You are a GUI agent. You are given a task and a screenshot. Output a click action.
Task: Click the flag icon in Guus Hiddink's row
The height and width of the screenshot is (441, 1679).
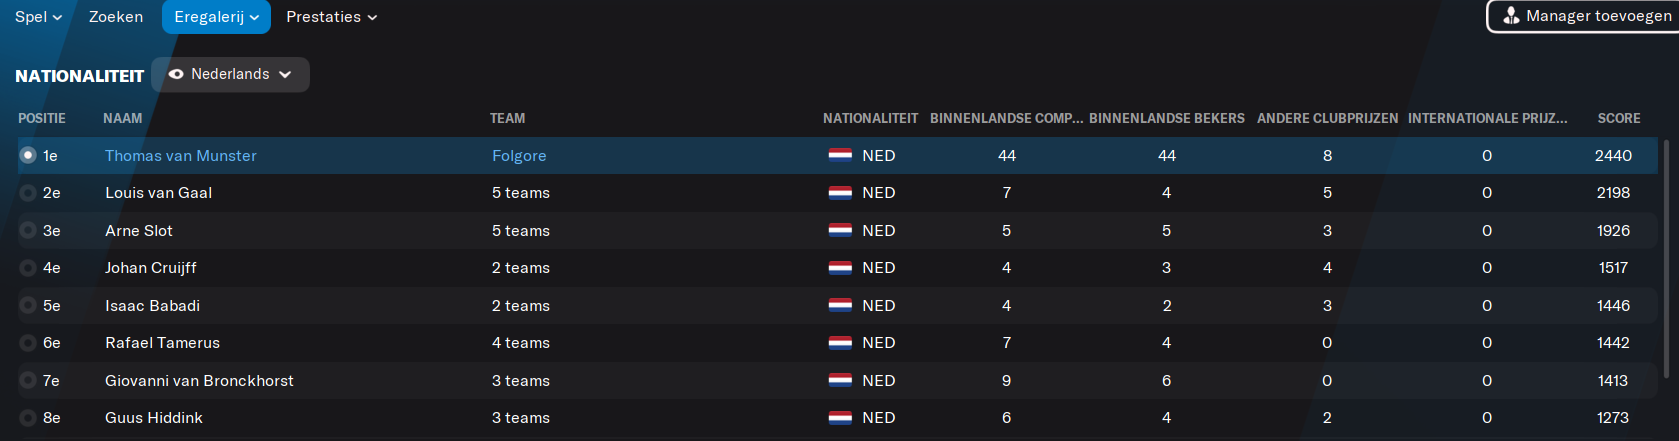click(840, 418)
